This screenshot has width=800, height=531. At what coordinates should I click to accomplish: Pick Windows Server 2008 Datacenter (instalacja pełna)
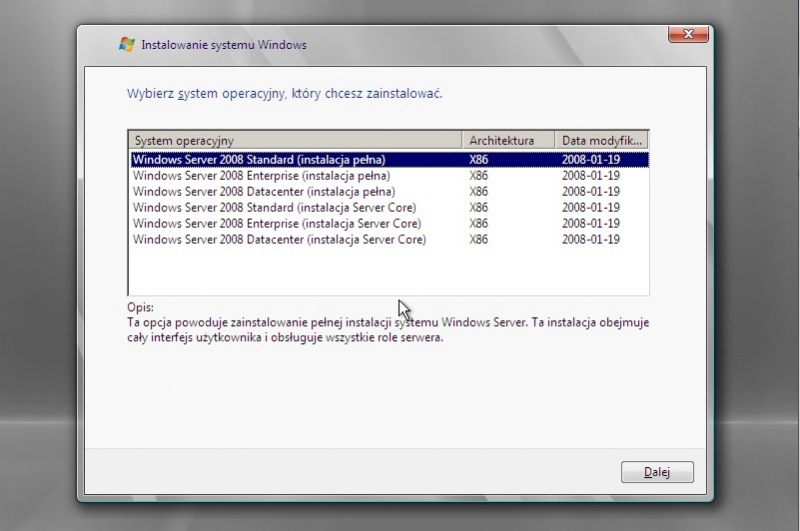pyautogui.click(x=264, y=191)
